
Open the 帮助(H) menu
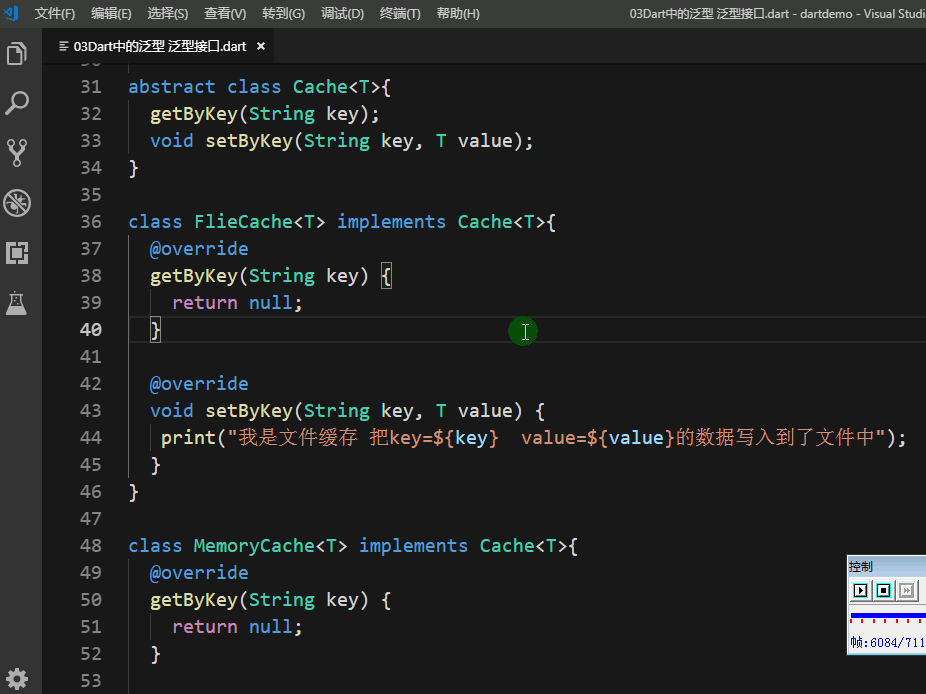458,13
